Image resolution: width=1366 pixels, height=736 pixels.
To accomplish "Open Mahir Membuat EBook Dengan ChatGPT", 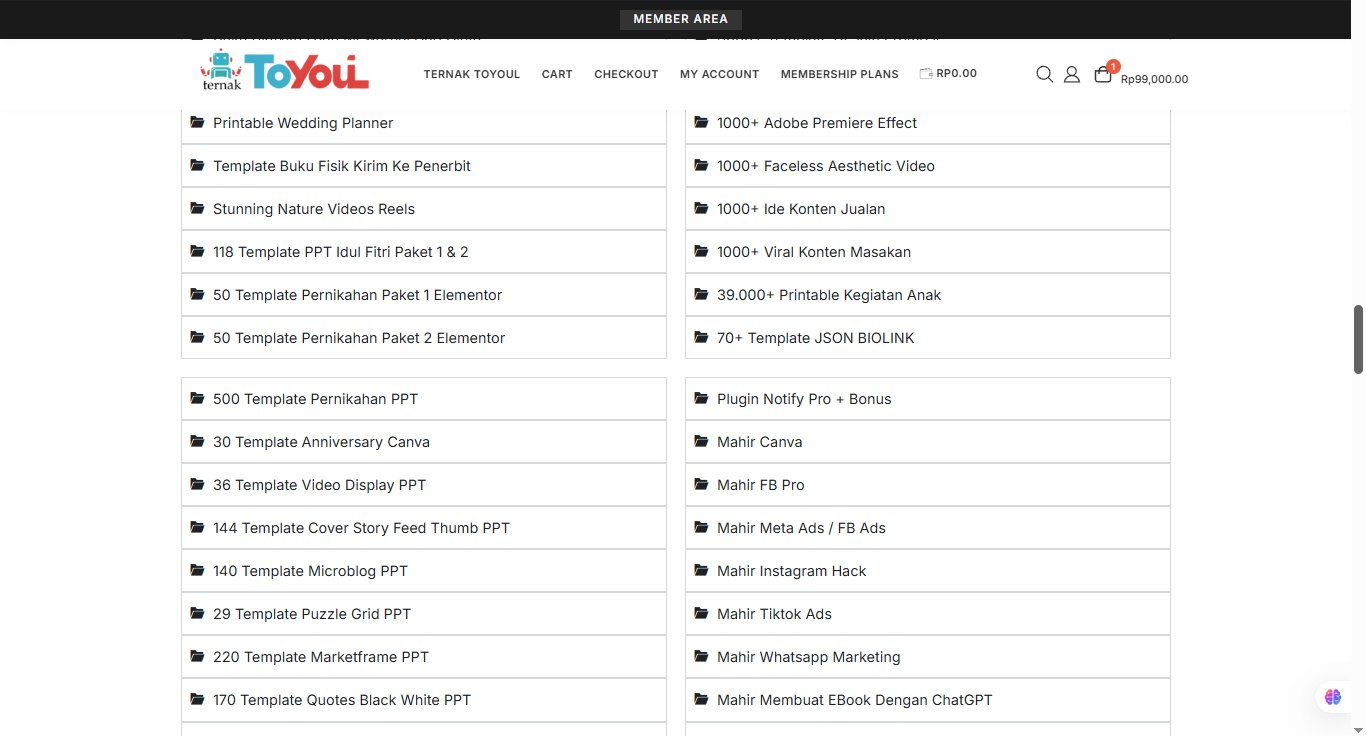I will point(928,700).
